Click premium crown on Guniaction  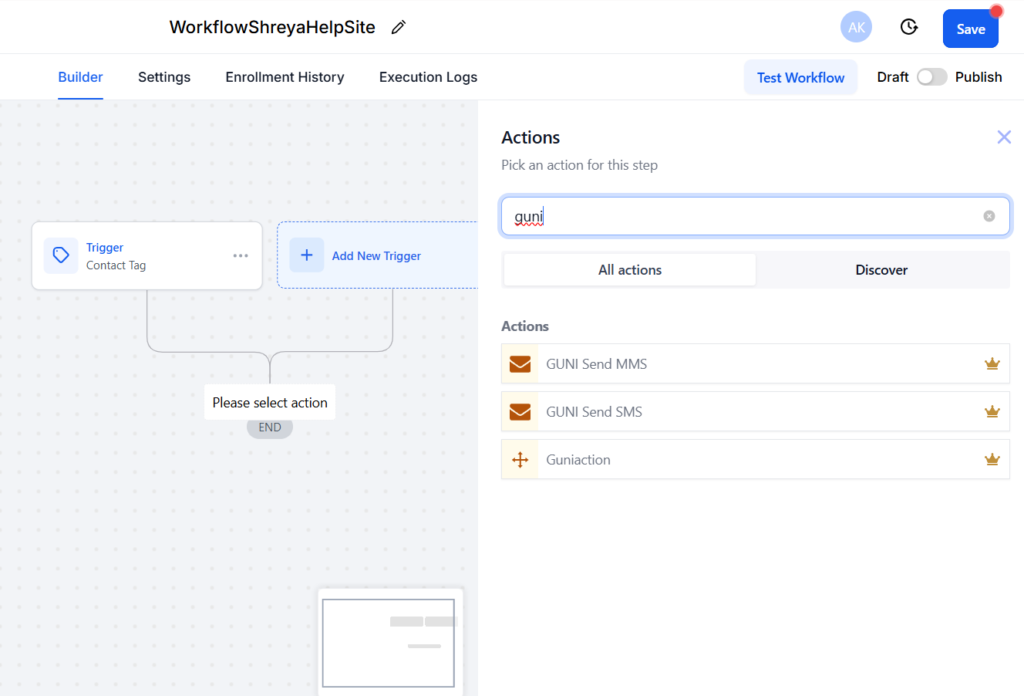pyautogui.click(x=992, y=460)
